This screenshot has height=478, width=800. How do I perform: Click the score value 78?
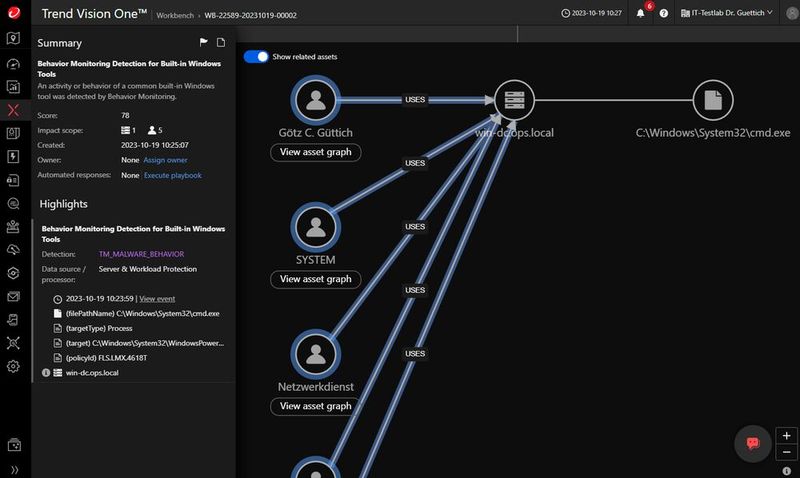click(125, 115)
